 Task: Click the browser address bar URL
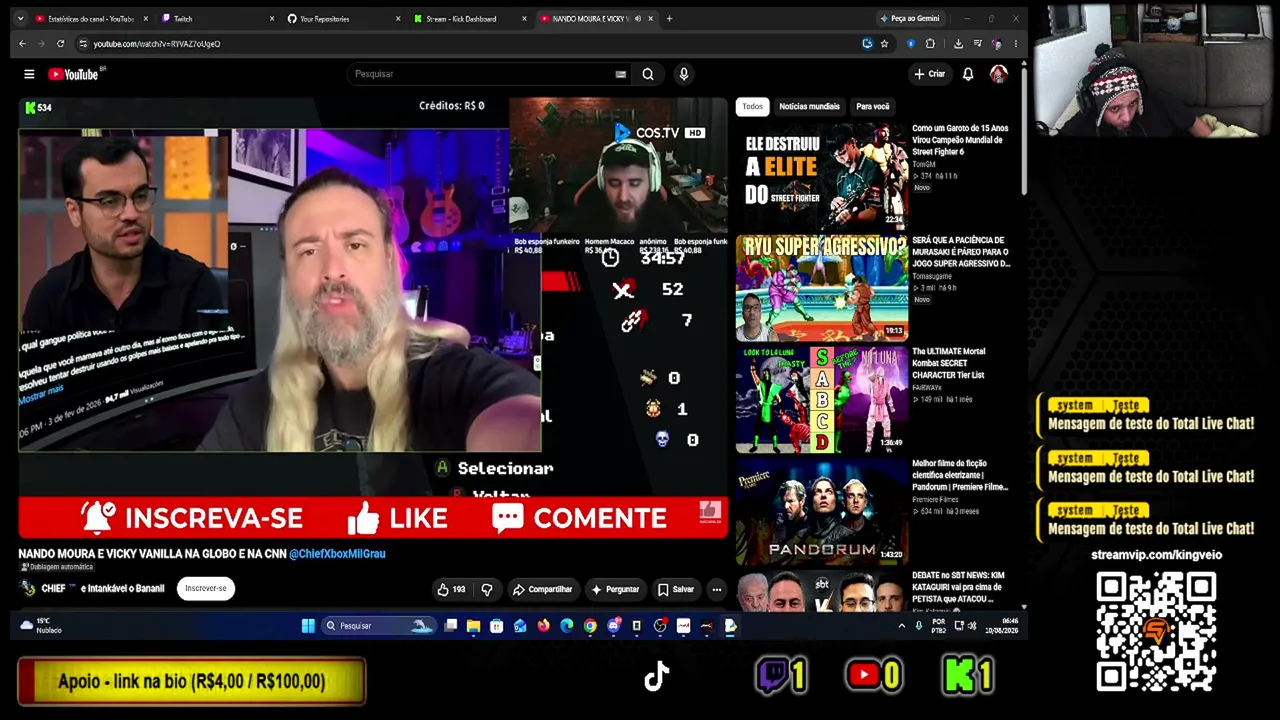[x=157, y=44]
